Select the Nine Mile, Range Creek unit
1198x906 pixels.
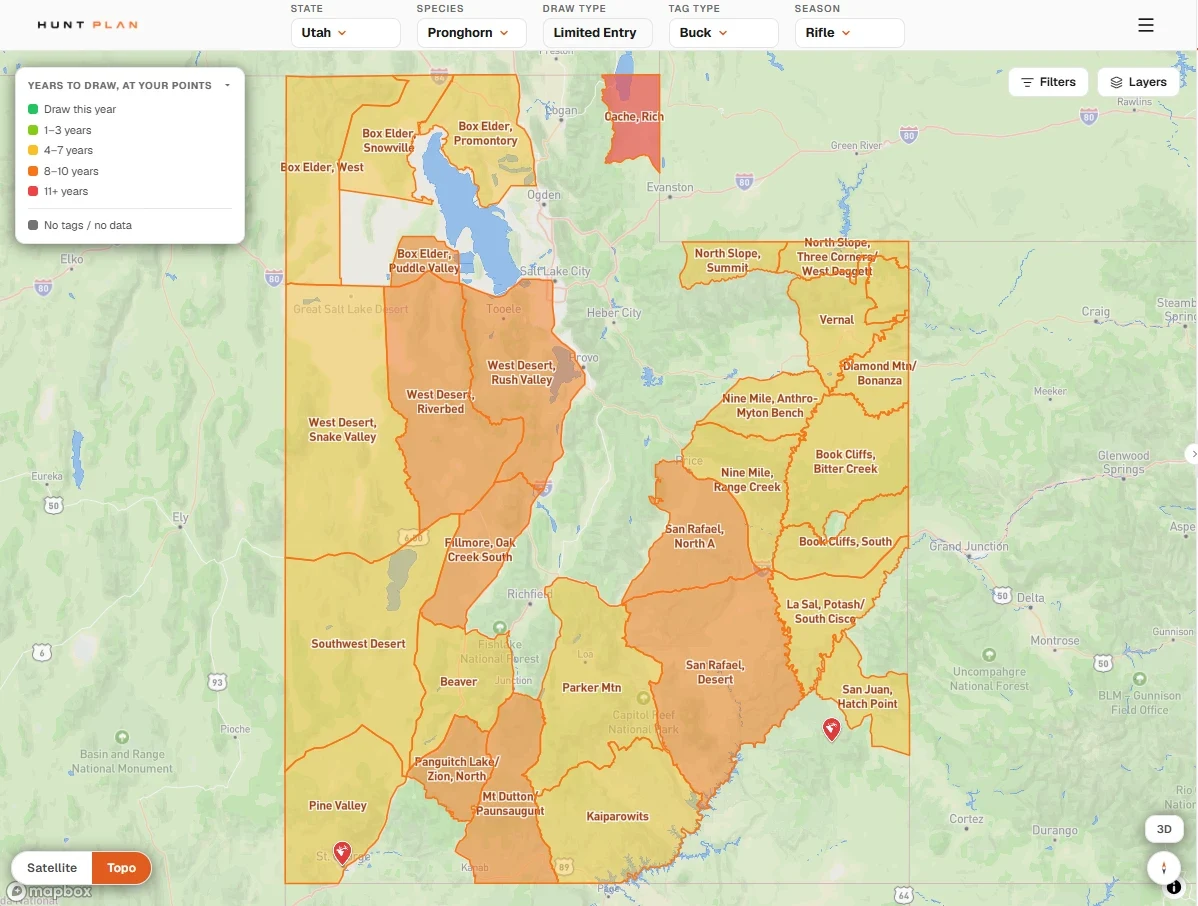click(747, 480)
